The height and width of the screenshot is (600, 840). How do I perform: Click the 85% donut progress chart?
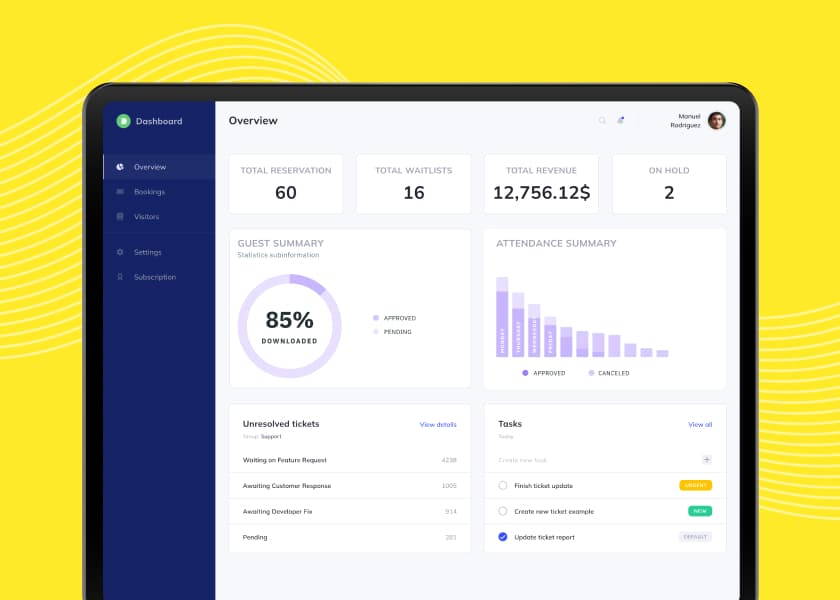(x=289, y=326)
